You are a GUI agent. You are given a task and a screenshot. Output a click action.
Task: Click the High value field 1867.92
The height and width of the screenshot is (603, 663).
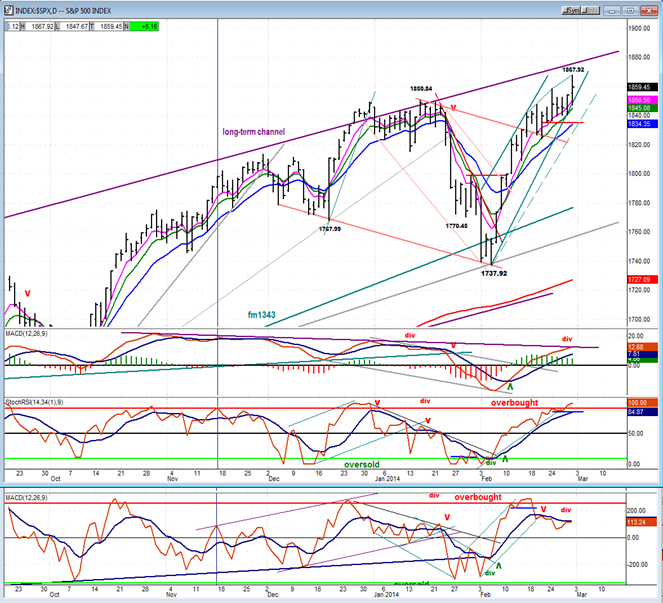(41, 27)
